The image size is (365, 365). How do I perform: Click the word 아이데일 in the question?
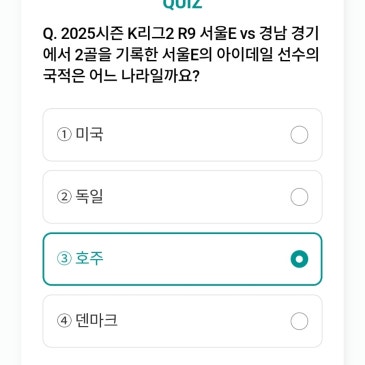[x=245, y=55]
